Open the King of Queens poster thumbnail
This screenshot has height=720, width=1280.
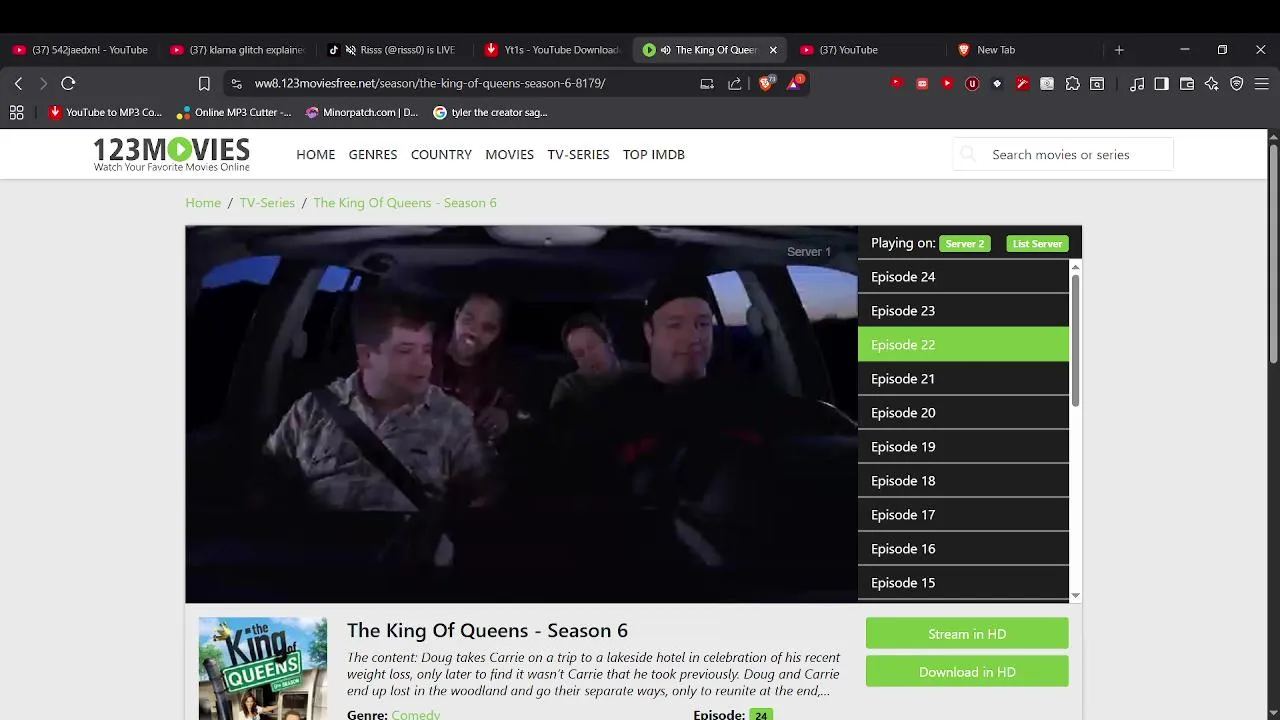tap(262, 669)
